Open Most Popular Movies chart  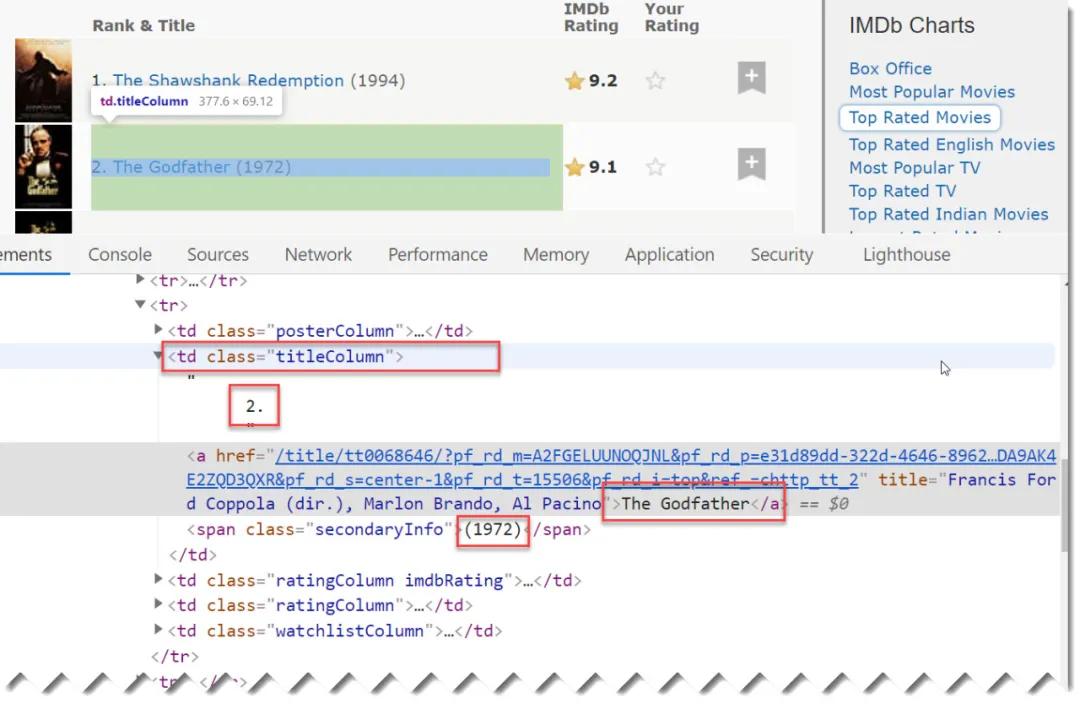(x=931, y=92)
